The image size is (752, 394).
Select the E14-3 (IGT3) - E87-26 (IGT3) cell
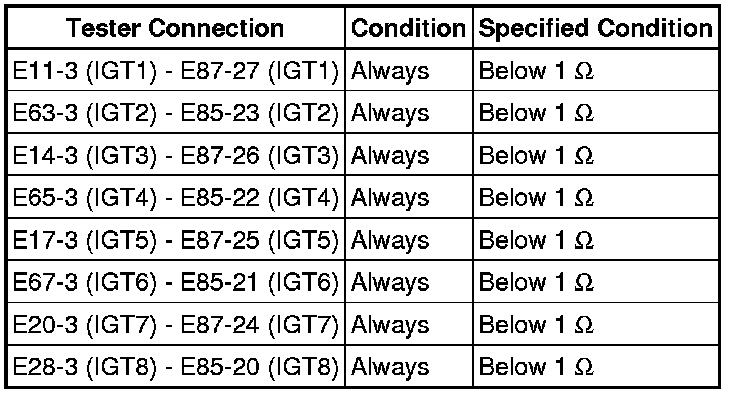(176, 155)
